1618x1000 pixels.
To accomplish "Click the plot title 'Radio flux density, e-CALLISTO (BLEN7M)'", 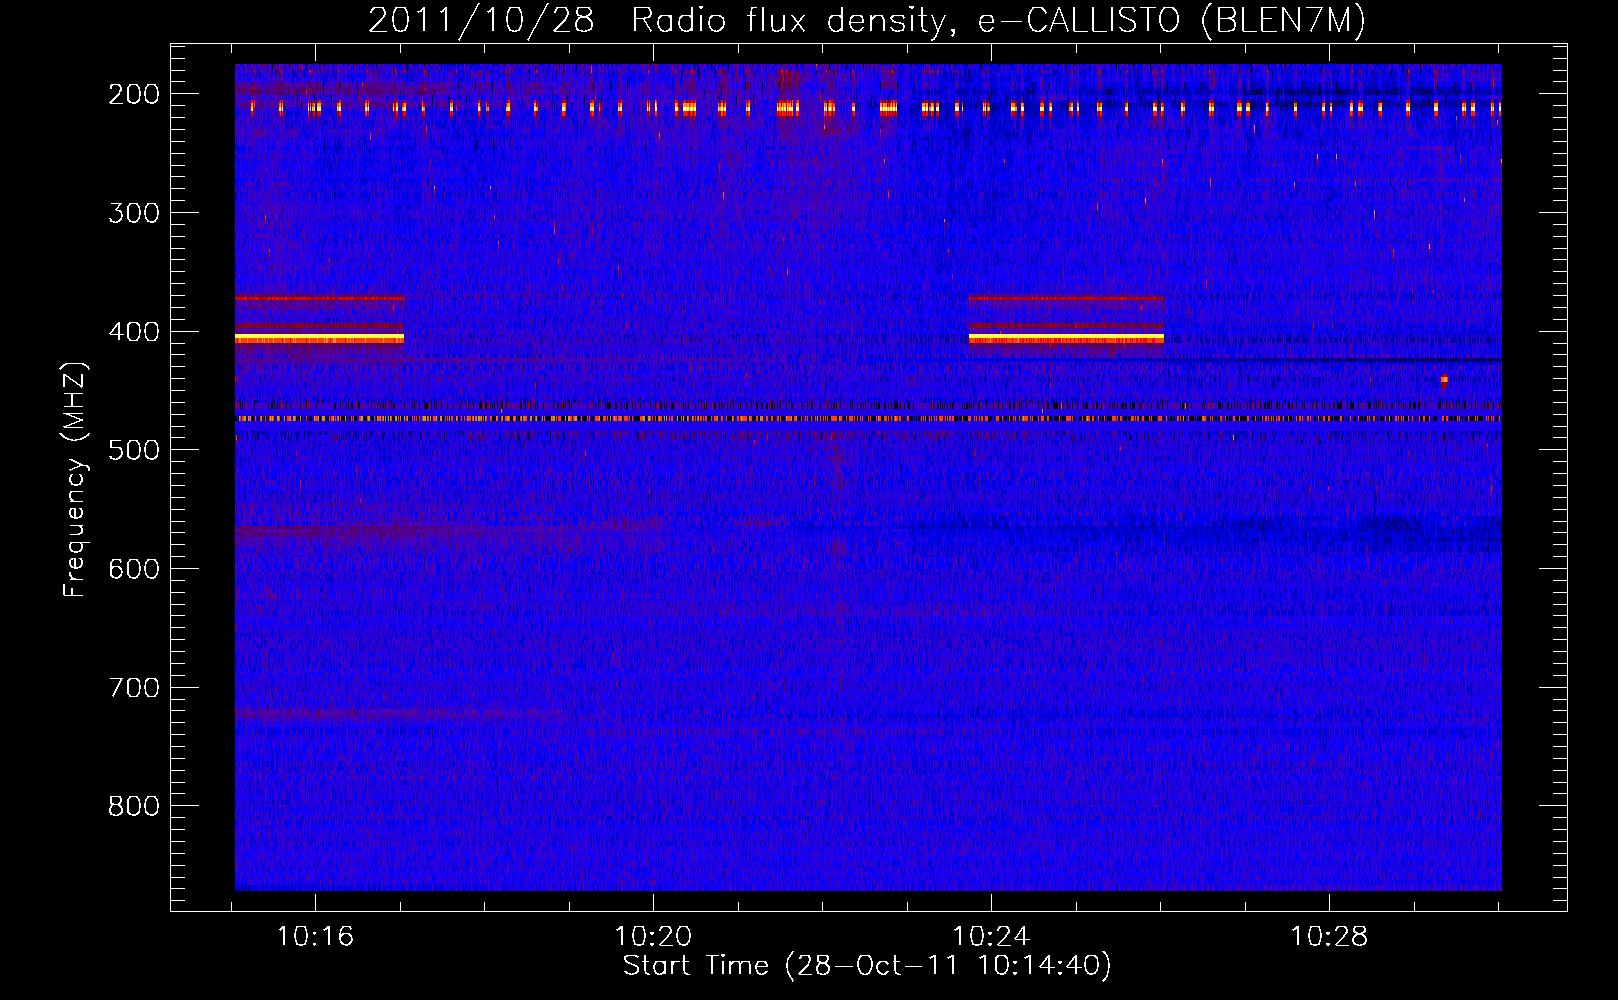I will point(998,20).
